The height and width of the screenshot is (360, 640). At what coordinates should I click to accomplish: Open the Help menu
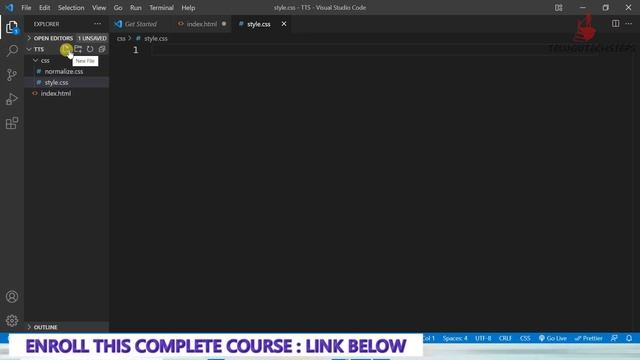click(188, 8)
